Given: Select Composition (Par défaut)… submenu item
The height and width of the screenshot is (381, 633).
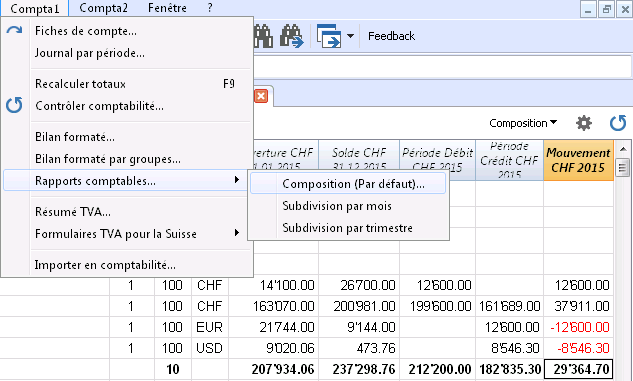Looking at the screenshot, I should click(348, 184).
